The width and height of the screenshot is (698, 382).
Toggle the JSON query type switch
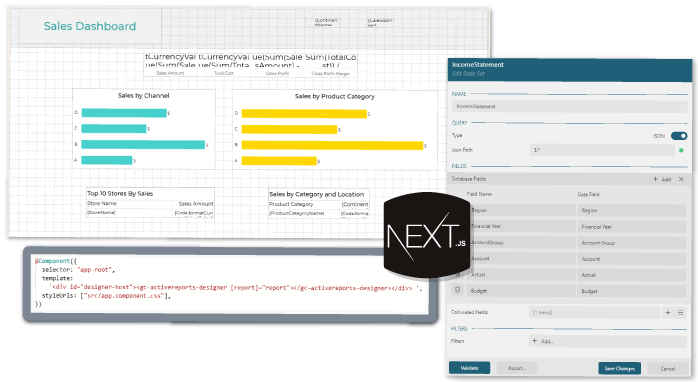679,136
